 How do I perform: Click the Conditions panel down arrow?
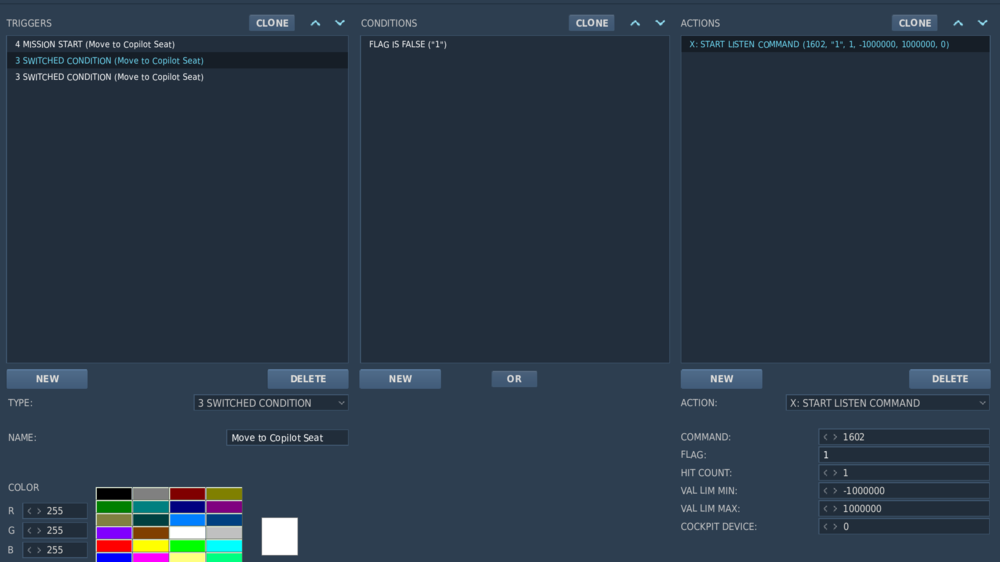coord(660,23)
